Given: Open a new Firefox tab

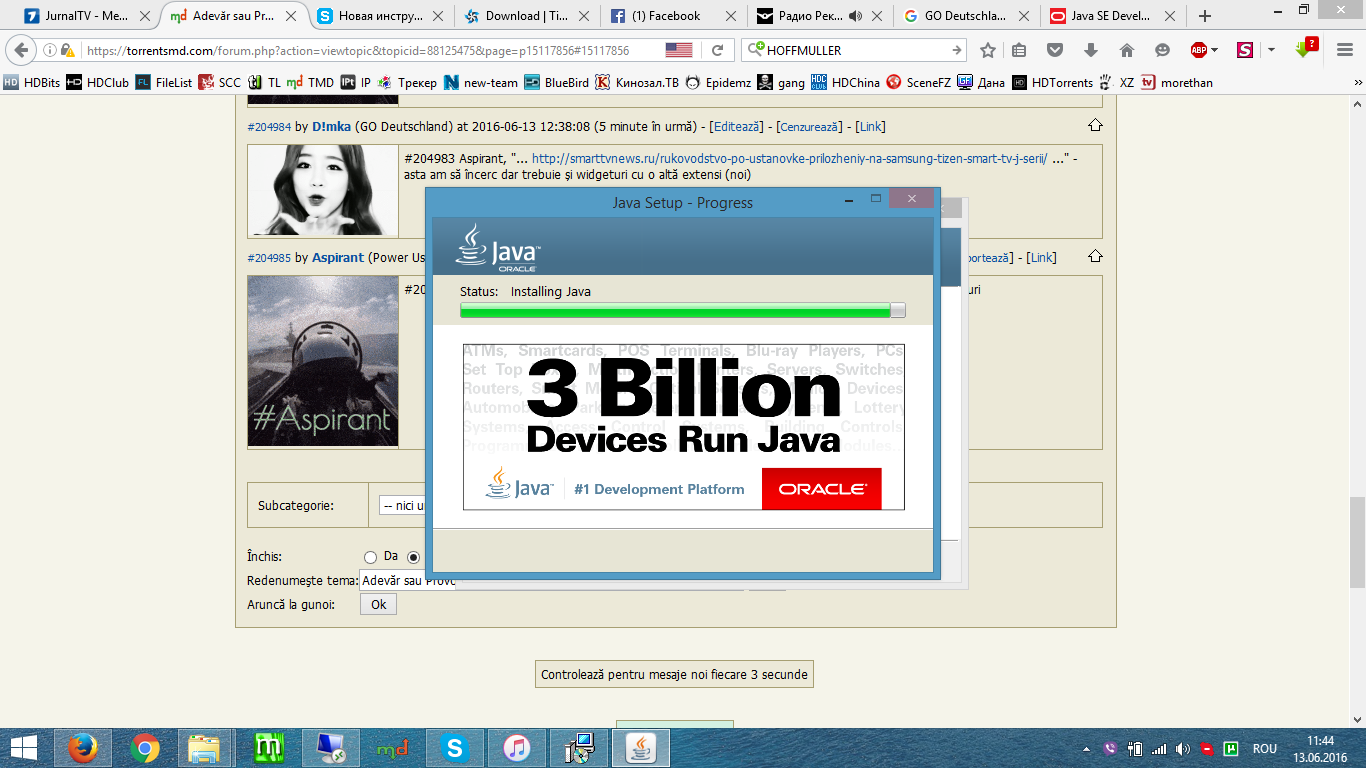Looking at the screenshot, I should [1205, 16].
